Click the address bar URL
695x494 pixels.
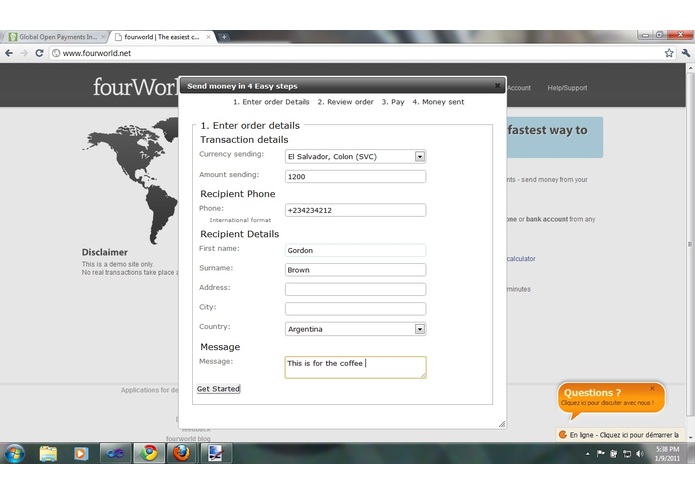(97, 53)
